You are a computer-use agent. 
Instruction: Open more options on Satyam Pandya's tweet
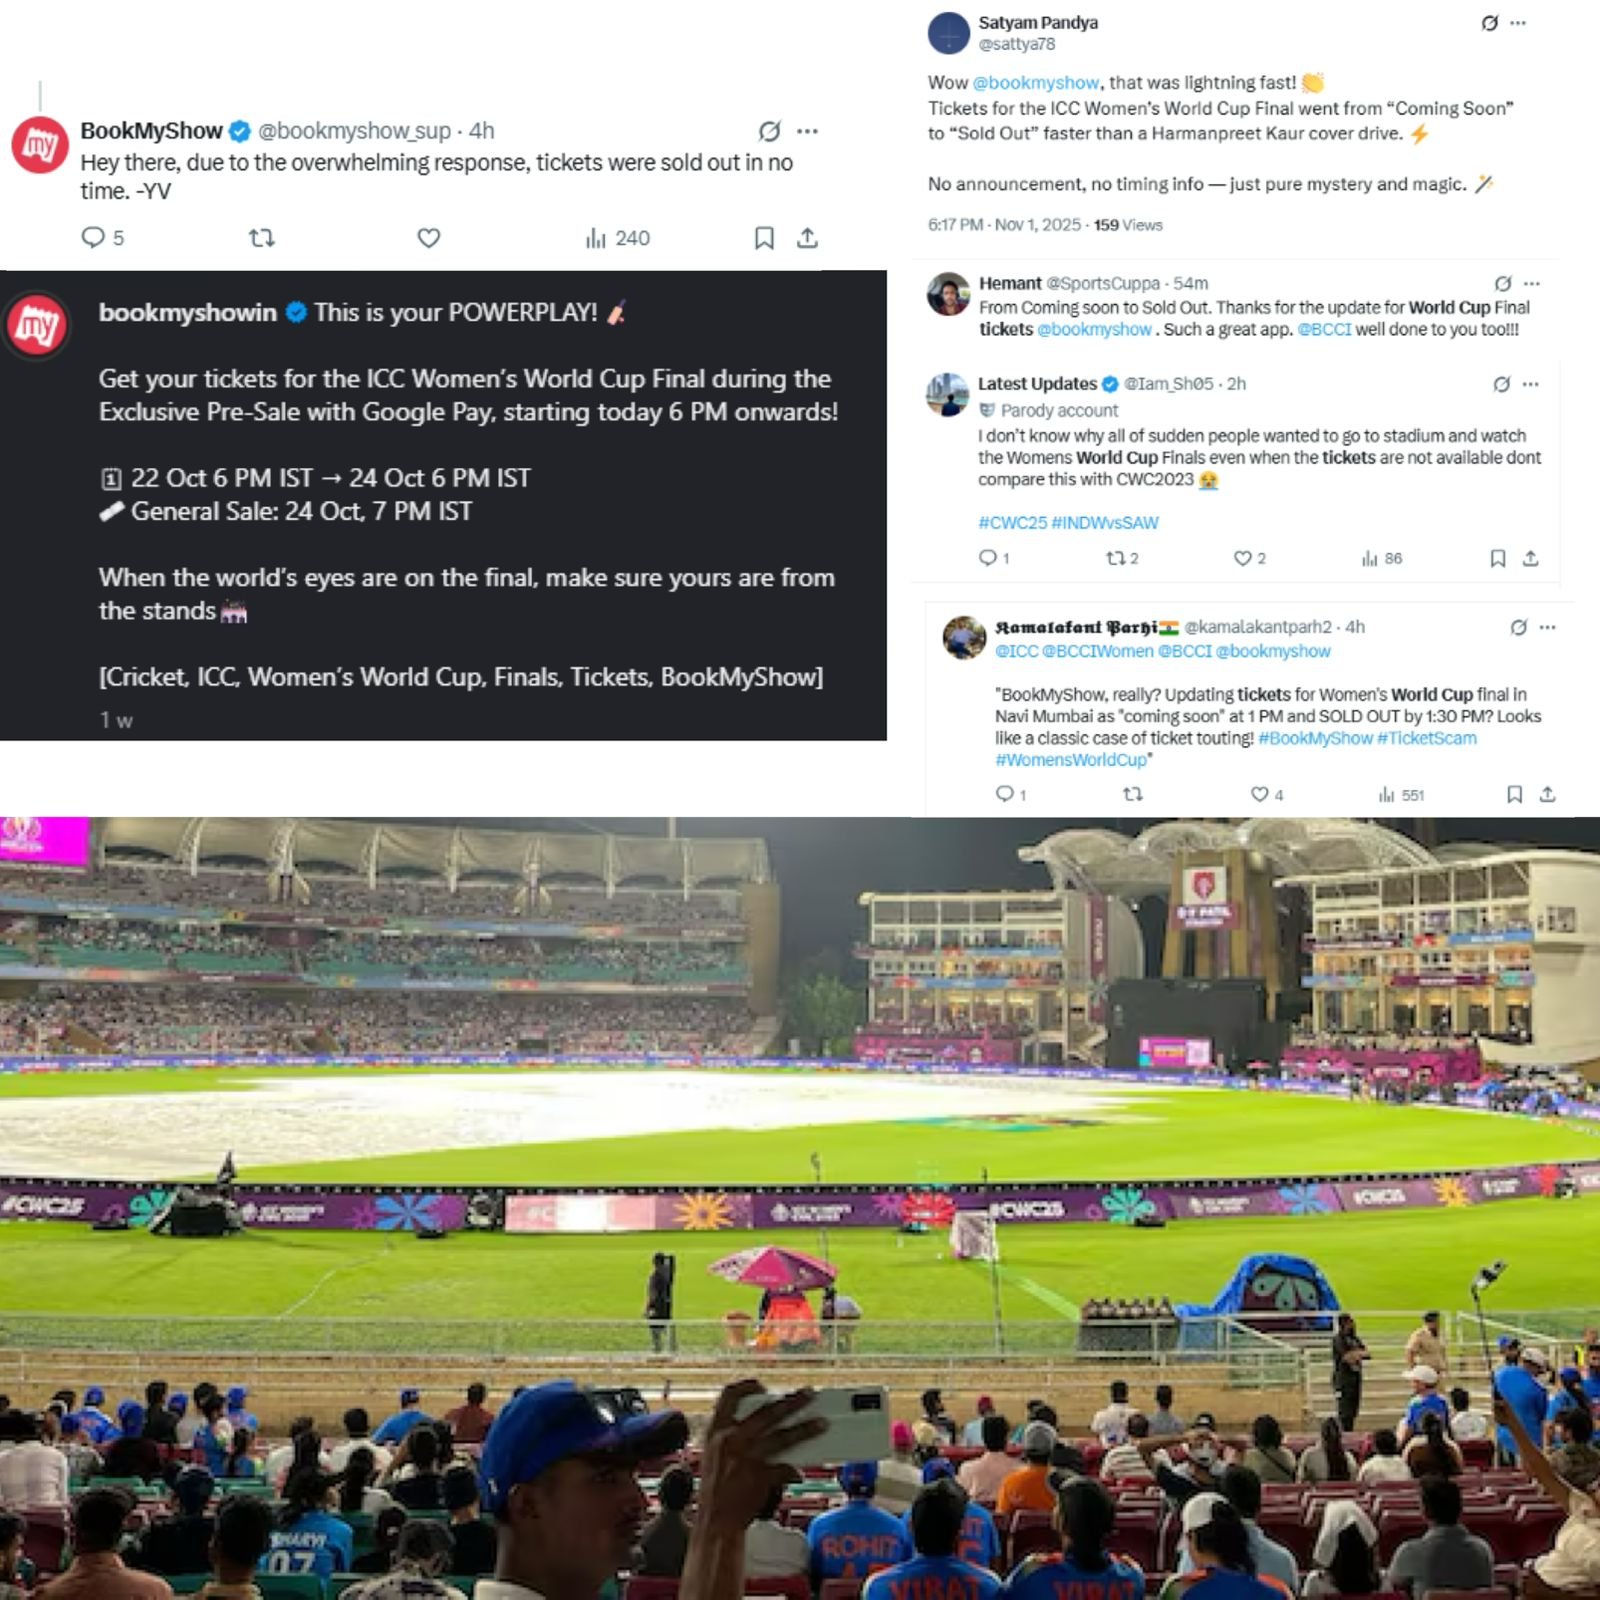(x=1518, y=23)
